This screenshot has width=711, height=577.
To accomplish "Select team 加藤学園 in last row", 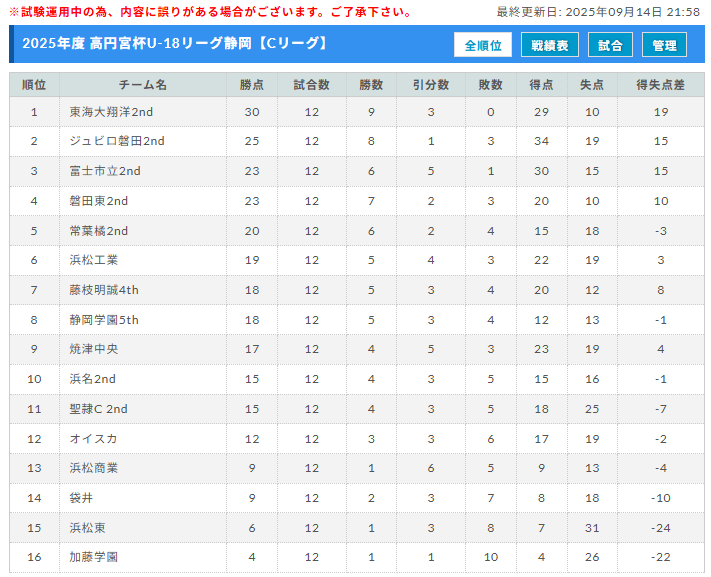I will (93, 557).
